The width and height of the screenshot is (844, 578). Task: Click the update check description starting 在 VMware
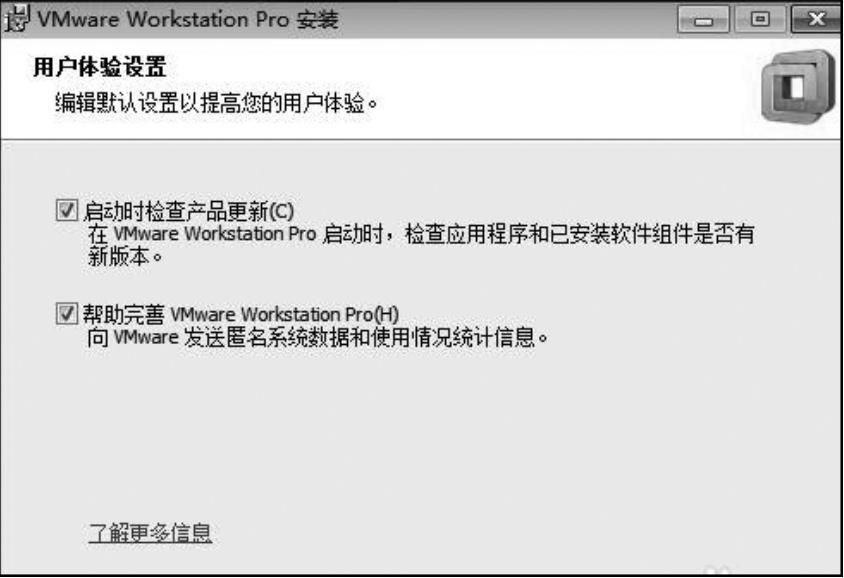click(421, 234)
